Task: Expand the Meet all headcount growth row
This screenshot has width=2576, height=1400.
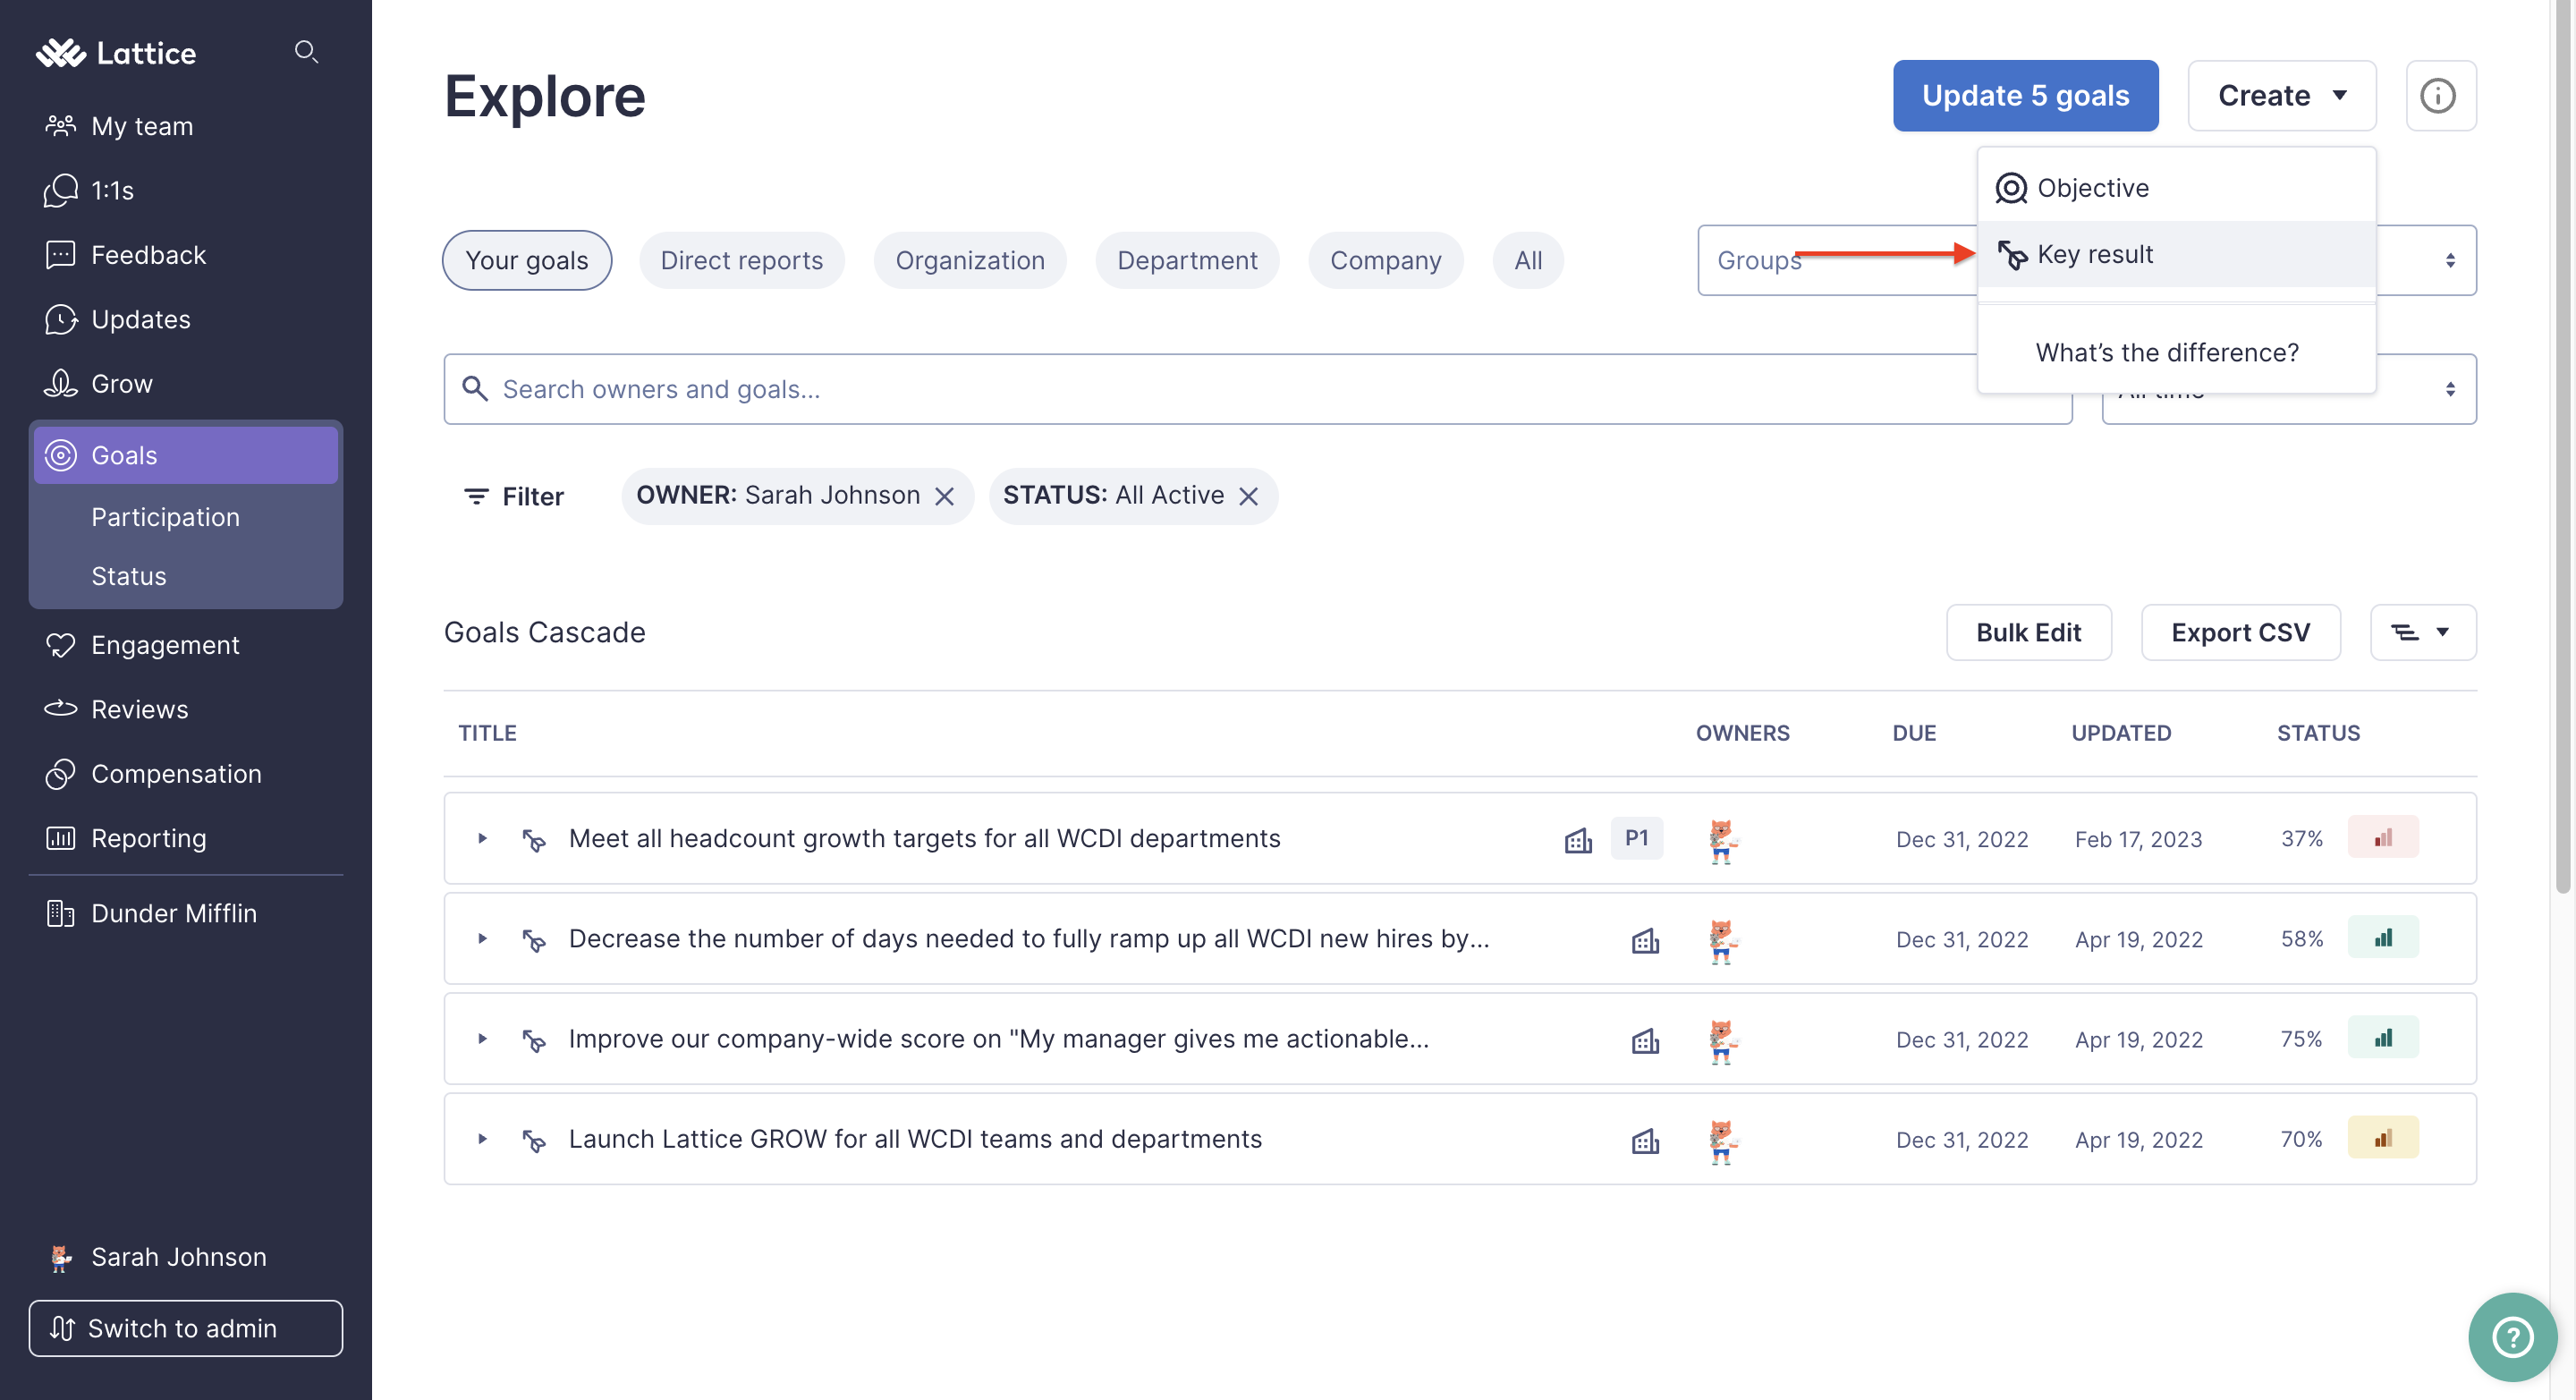Action: tap(482, 838)
